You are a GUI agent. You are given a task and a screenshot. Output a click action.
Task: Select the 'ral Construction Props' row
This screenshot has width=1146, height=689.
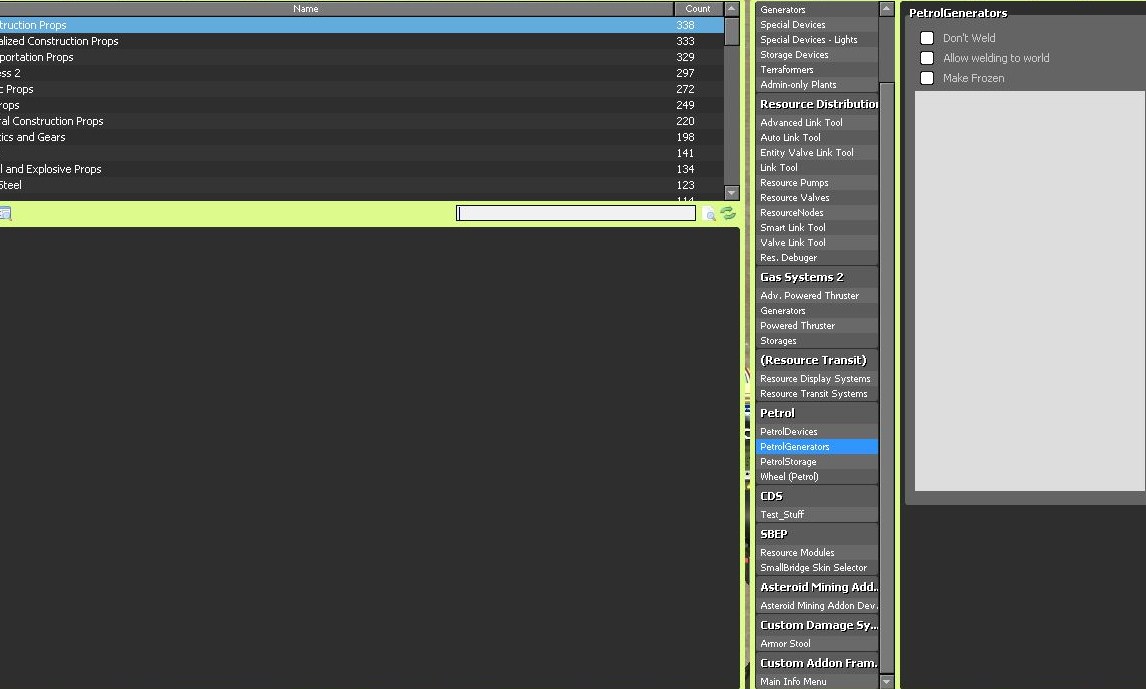362,121
